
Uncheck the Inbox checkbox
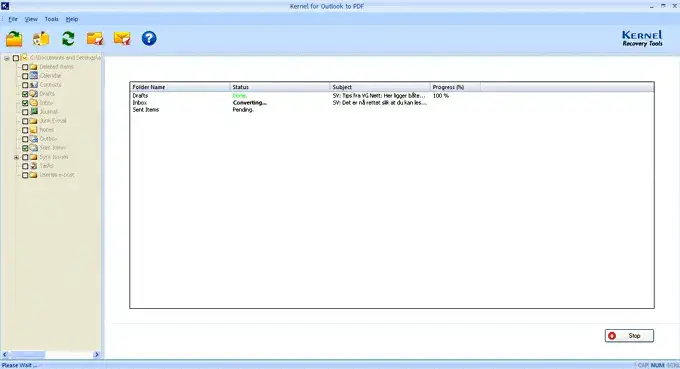[25, 103]
